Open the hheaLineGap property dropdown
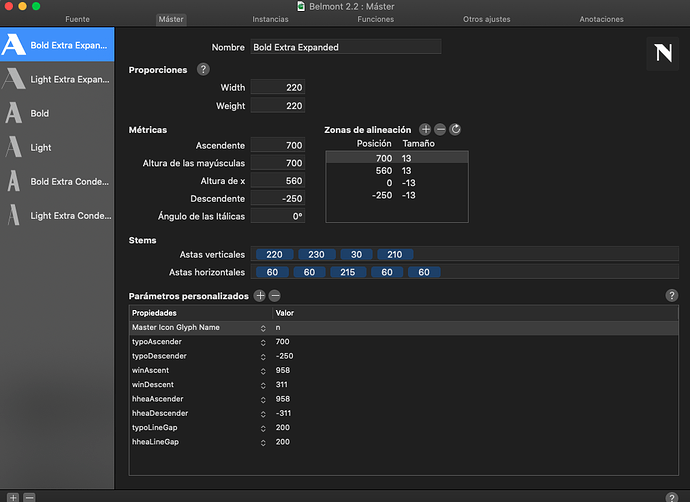Image resolution: width=690 pixels, height=502 pixels. click(x=263, y=441)
